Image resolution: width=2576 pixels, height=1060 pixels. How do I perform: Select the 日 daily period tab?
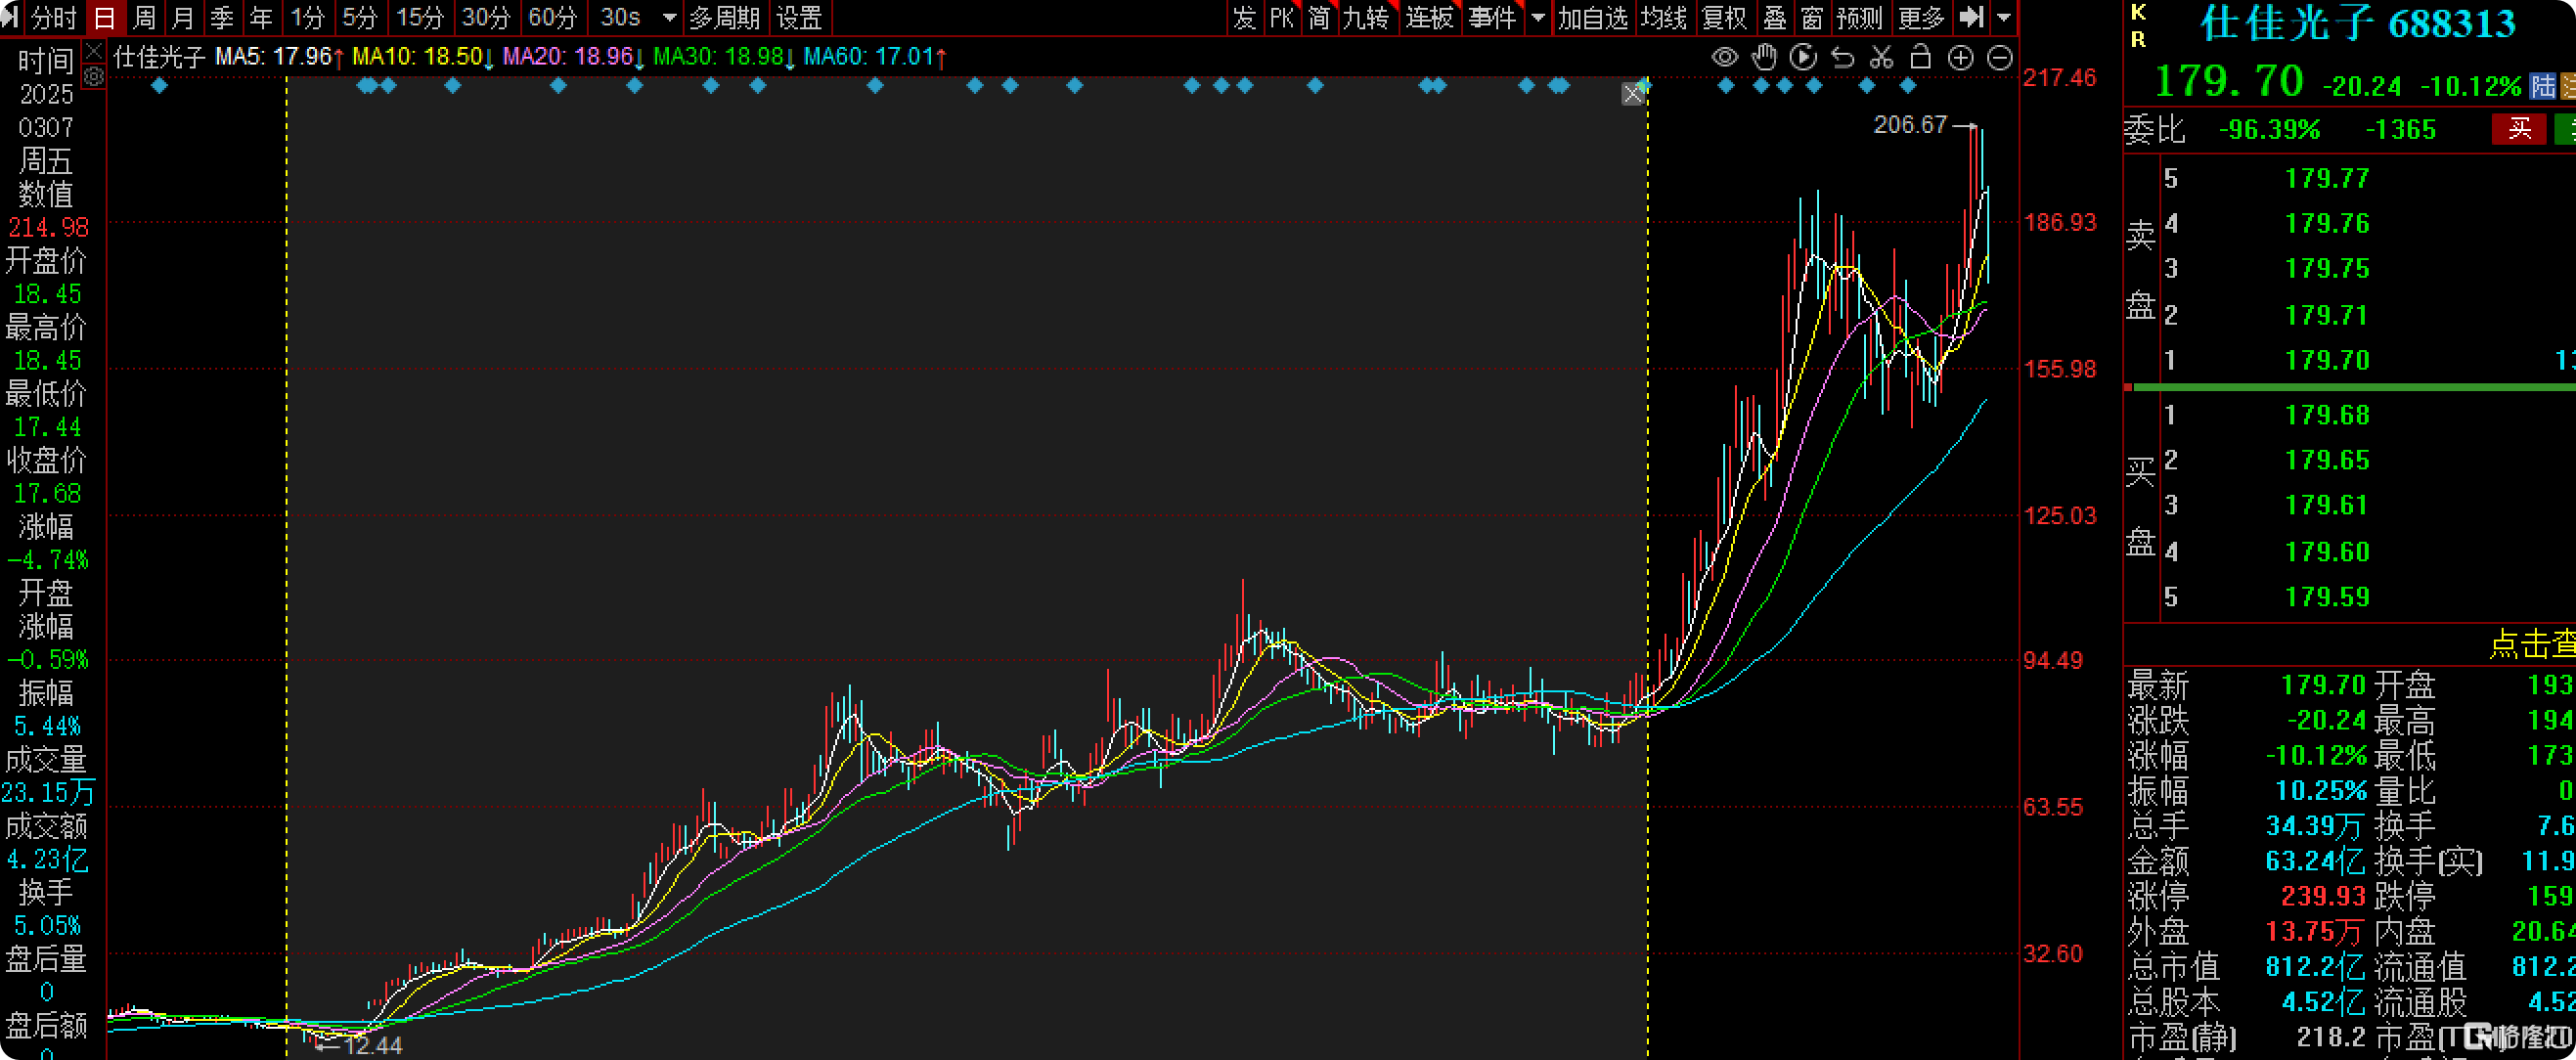coord(104,18)
